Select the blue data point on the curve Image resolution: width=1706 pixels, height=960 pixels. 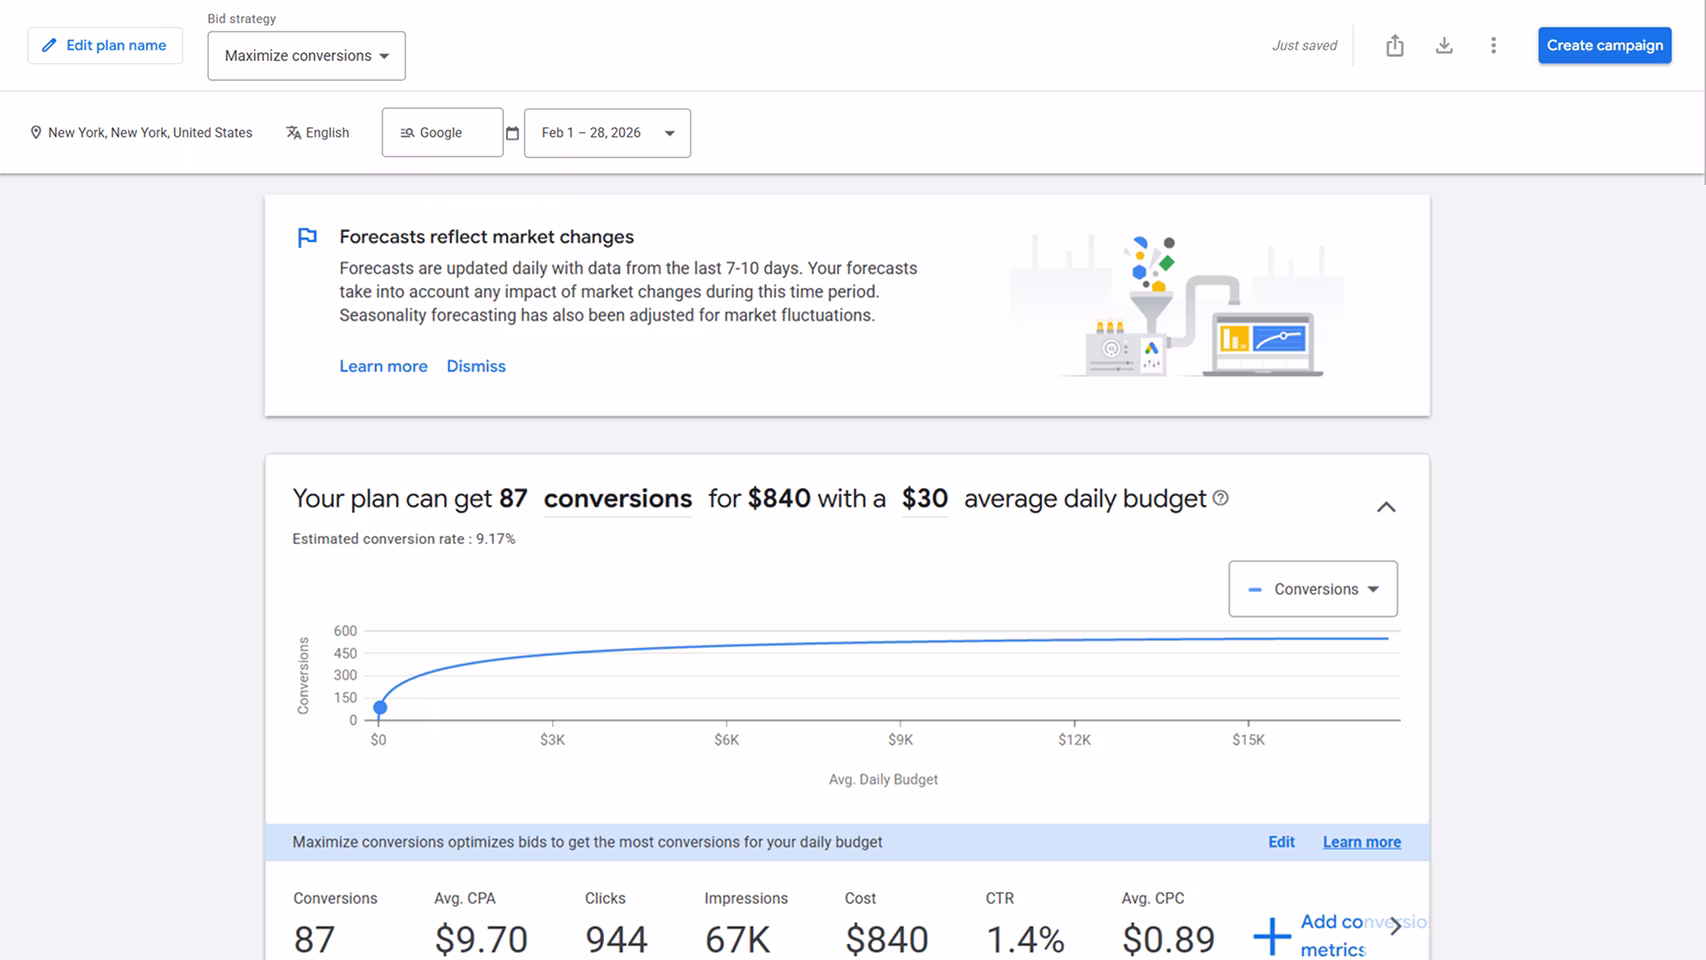(380, 707)
